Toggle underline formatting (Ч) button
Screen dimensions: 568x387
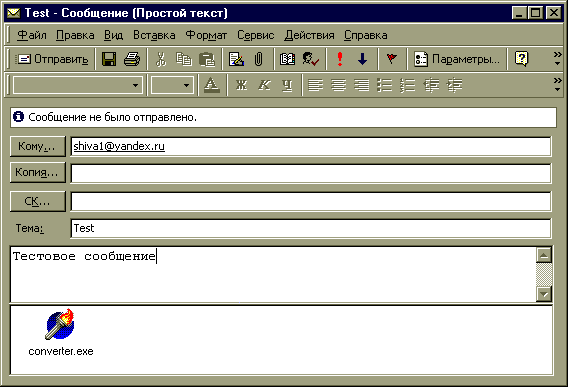[x=287, y=85]
